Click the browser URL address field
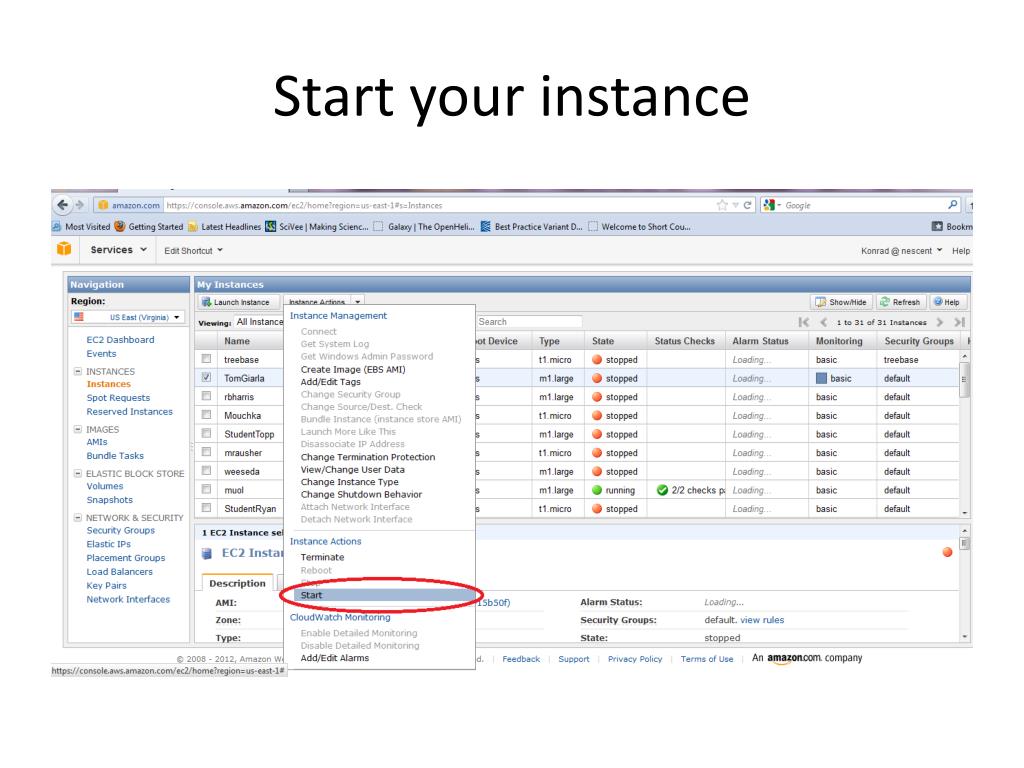Viewport: 1024px width, 768px height. (x=438, y=205)
